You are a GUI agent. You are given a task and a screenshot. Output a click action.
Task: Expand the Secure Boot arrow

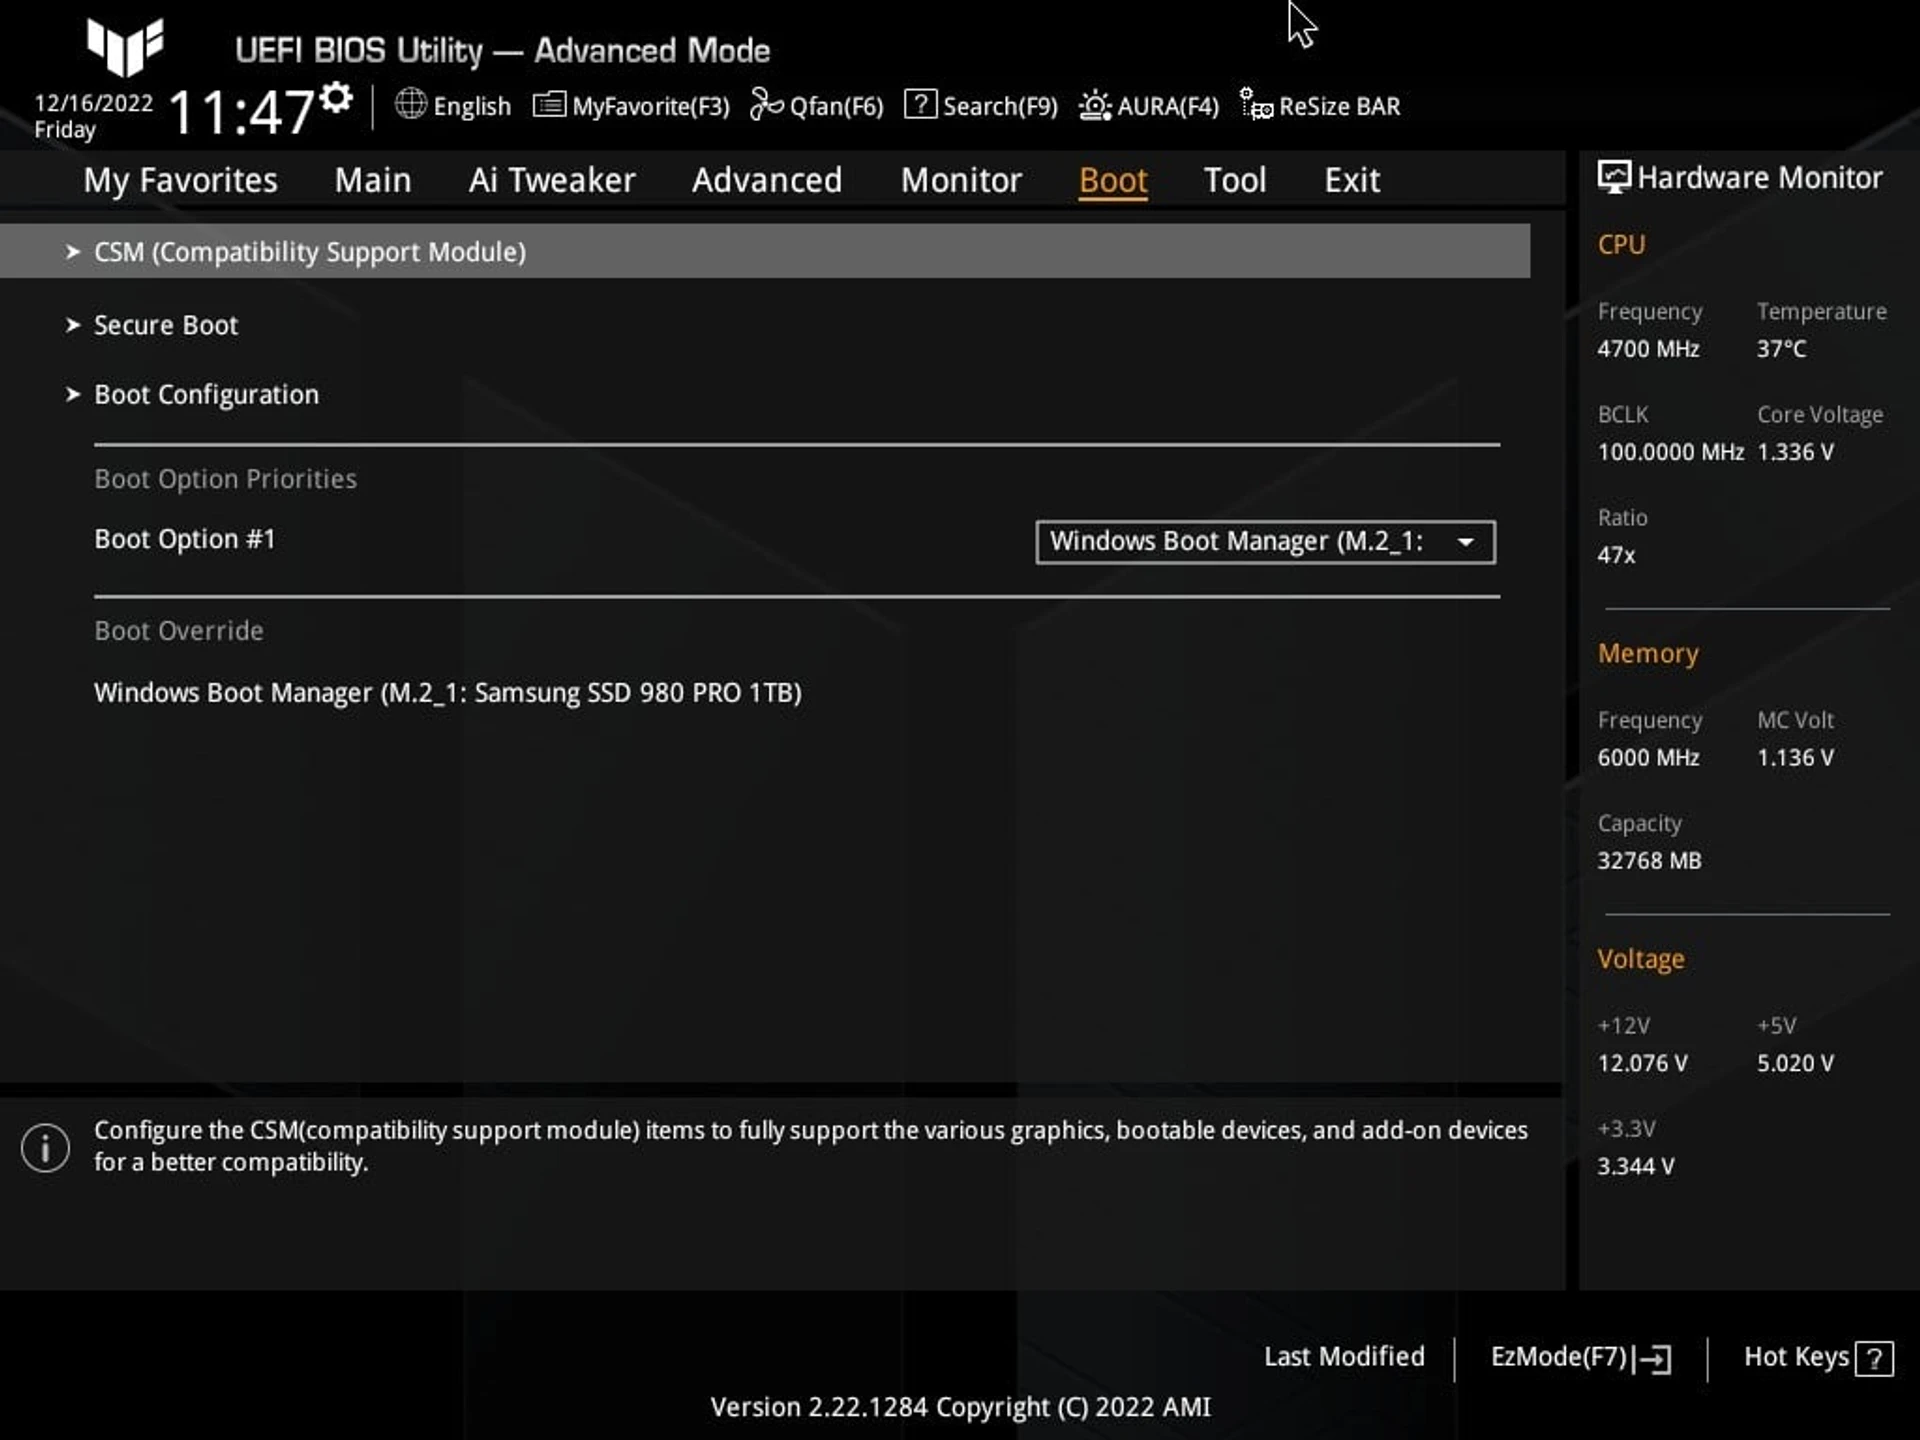point(72,325)
